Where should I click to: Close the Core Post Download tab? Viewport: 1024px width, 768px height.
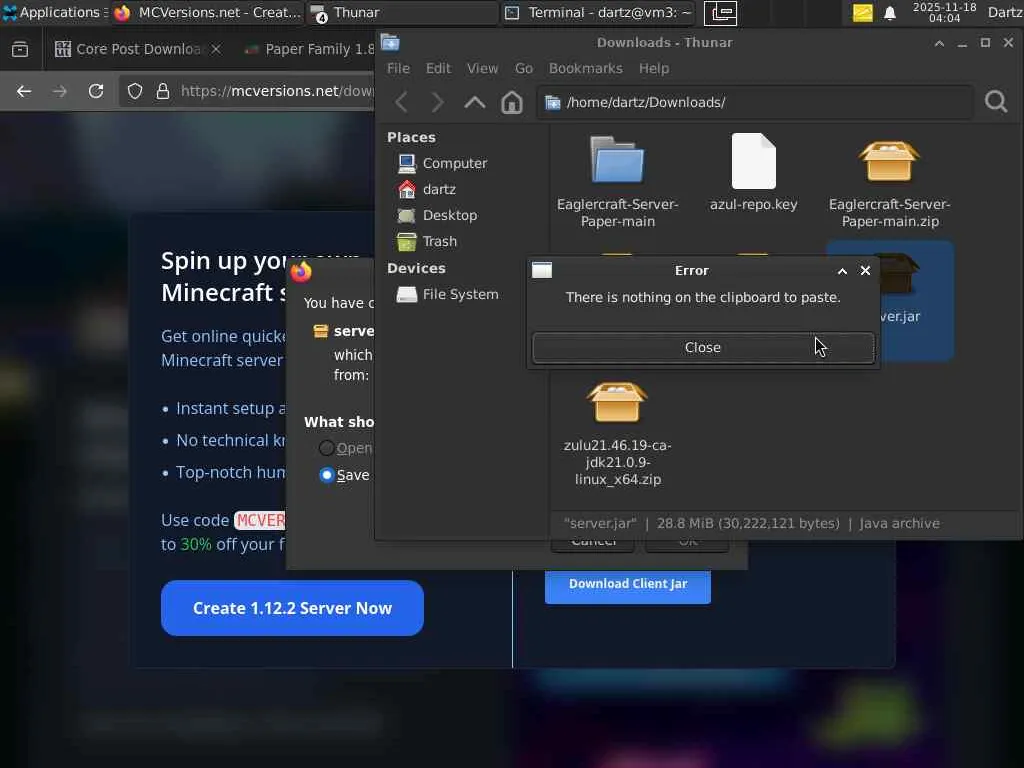[x=216, y=50]
